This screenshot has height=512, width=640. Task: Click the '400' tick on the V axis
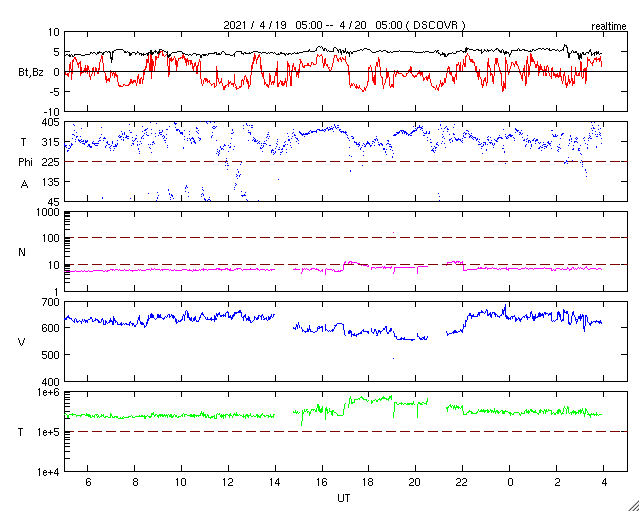pyautogui.click(x=51, y=382)
